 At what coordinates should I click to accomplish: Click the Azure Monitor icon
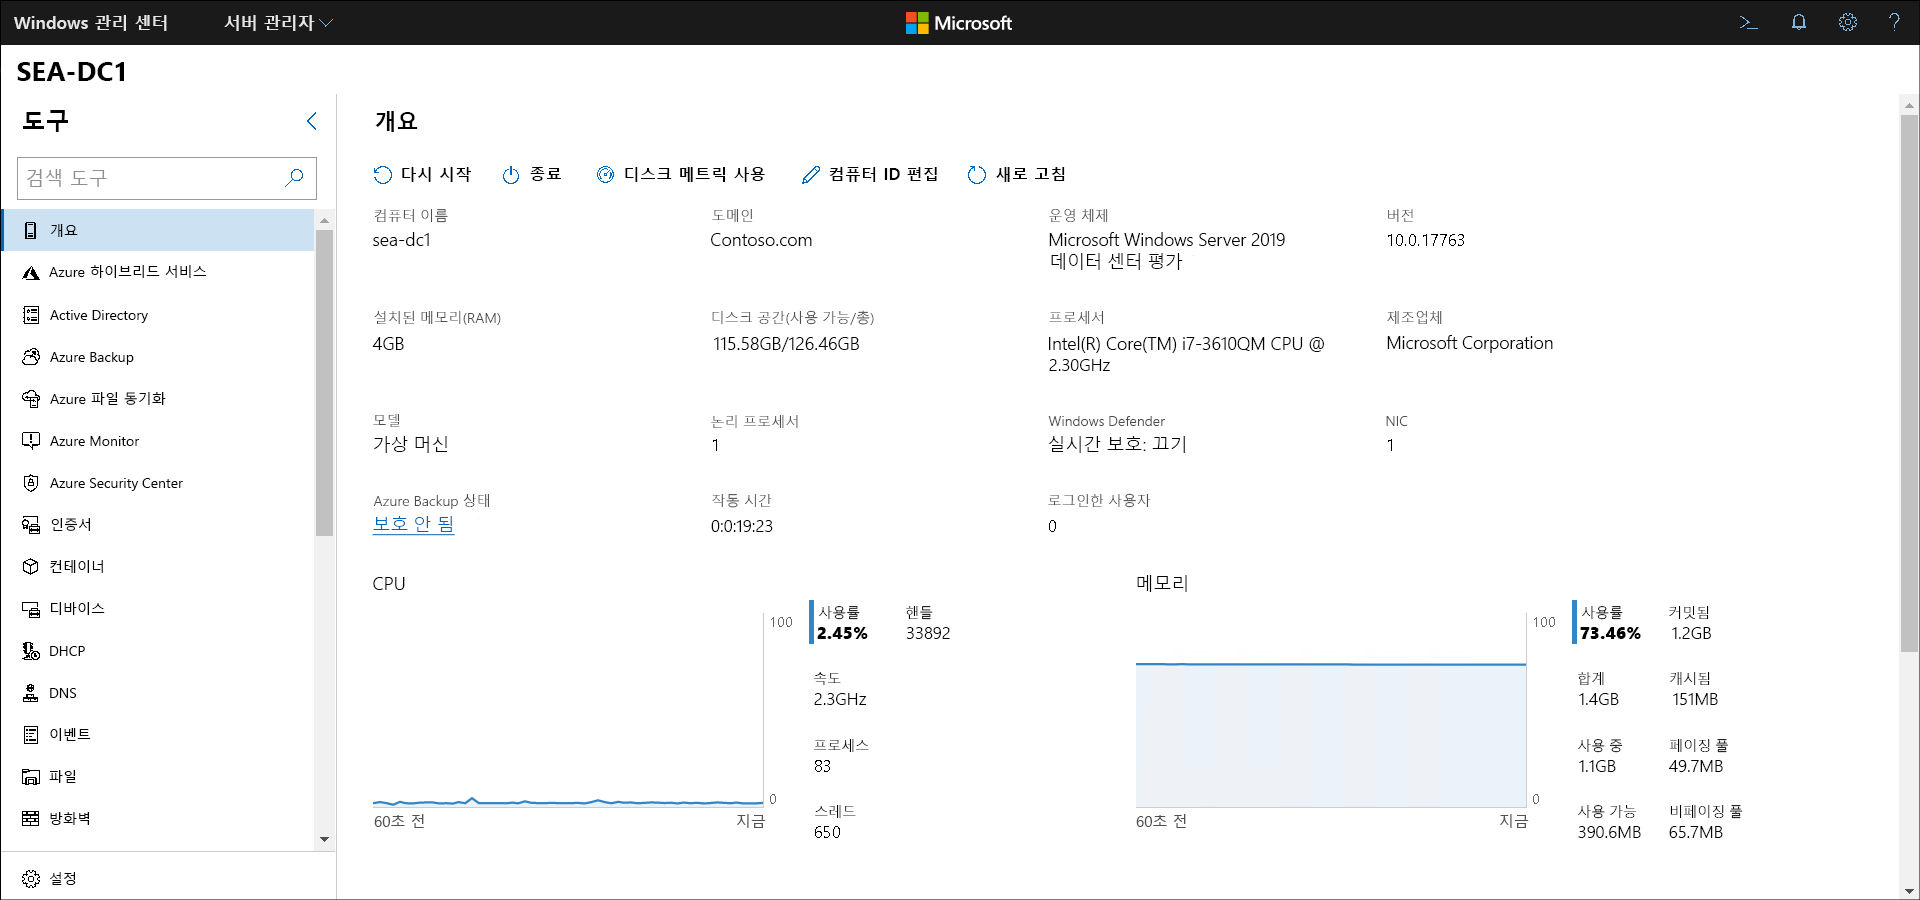pos(31,441)
